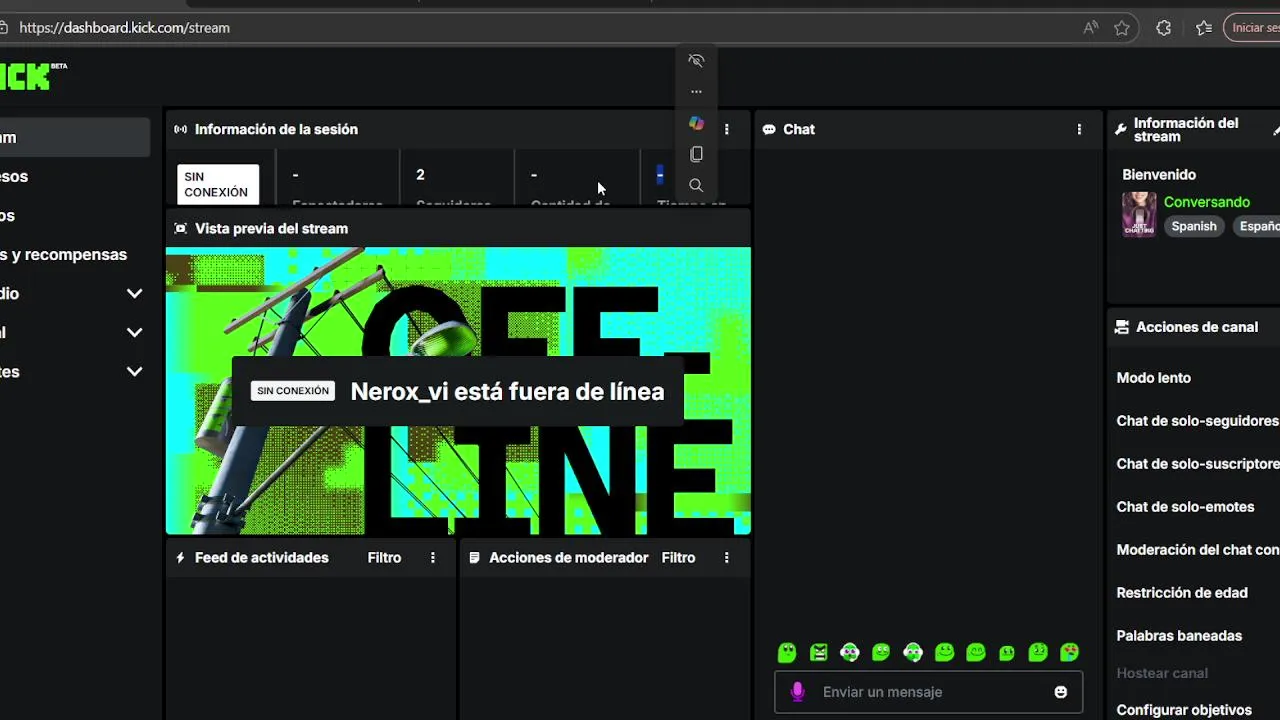Open the emoji picker smiley in chat box
1280x720 pixels.
coord(1061,692)
